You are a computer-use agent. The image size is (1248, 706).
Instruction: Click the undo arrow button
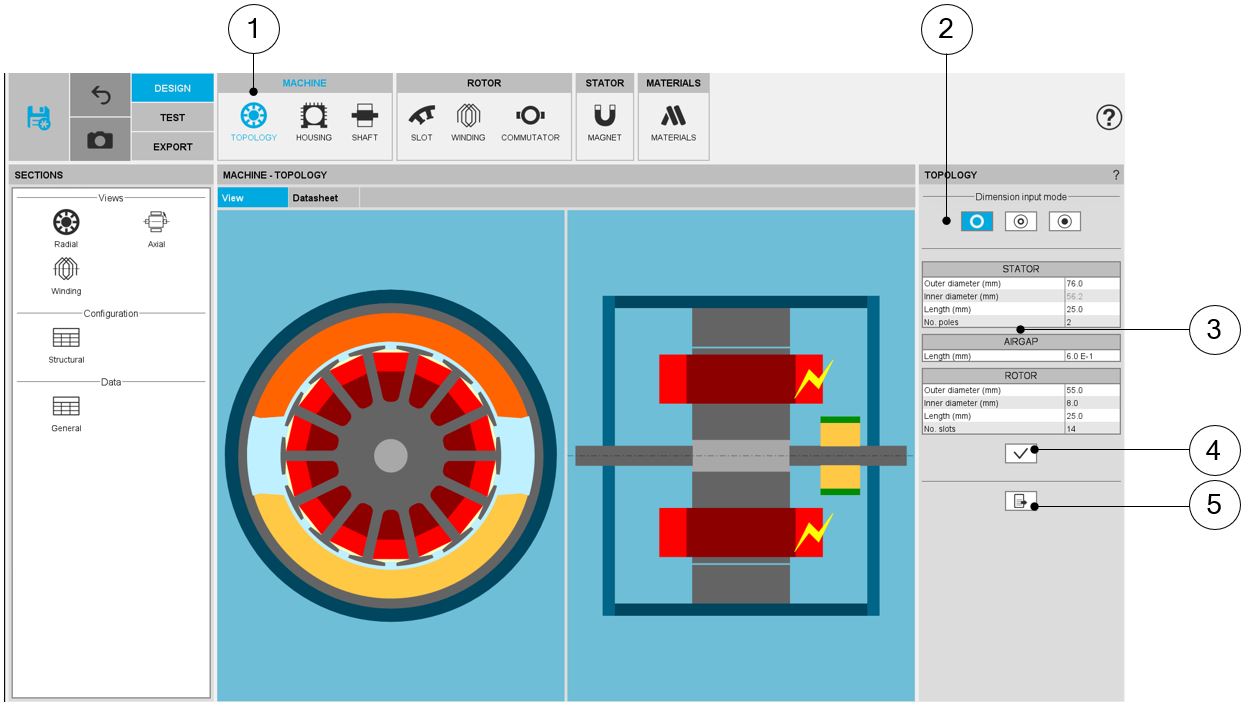(x=100, y=94)
